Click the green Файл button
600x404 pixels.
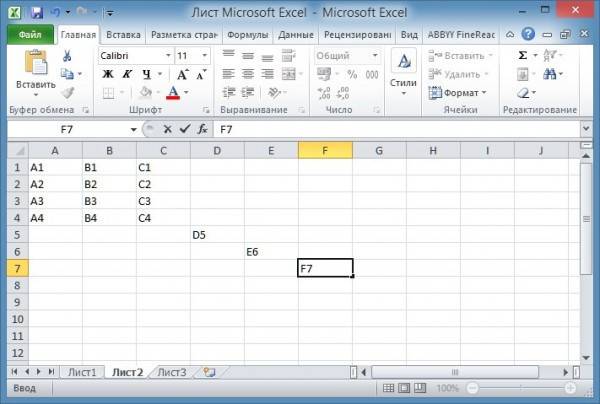(x=29, y=34)
